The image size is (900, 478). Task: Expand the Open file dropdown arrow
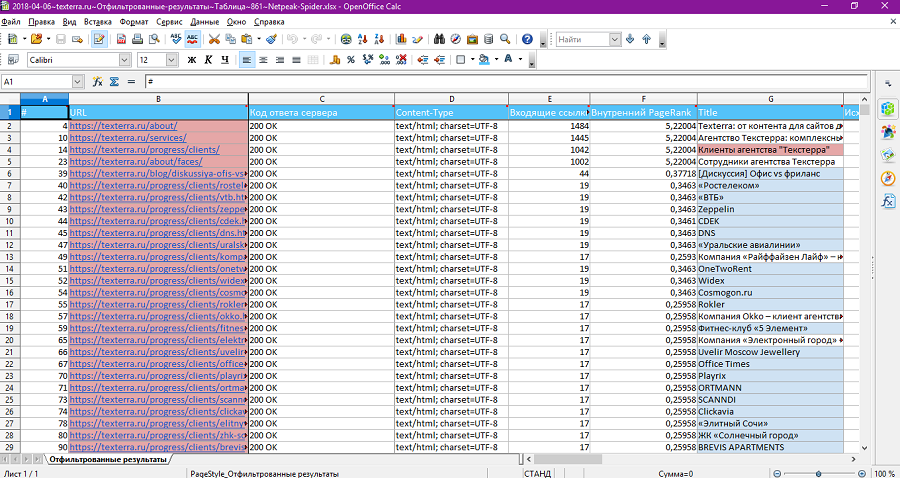(48, 39)
